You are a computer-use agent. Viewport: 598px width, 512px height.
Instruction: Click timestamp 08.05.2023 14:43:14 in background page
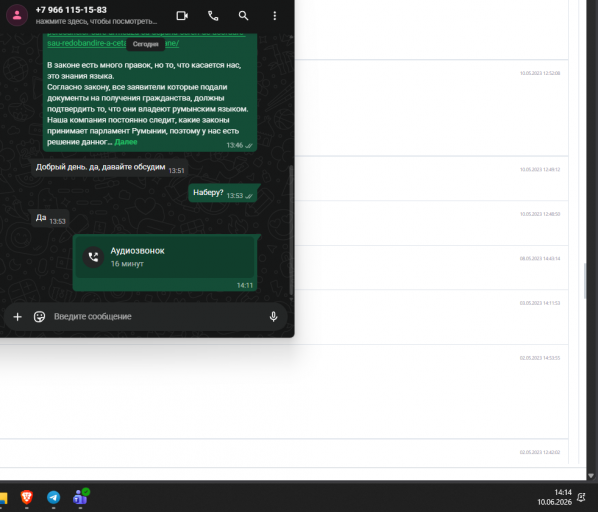coord(540,259)
